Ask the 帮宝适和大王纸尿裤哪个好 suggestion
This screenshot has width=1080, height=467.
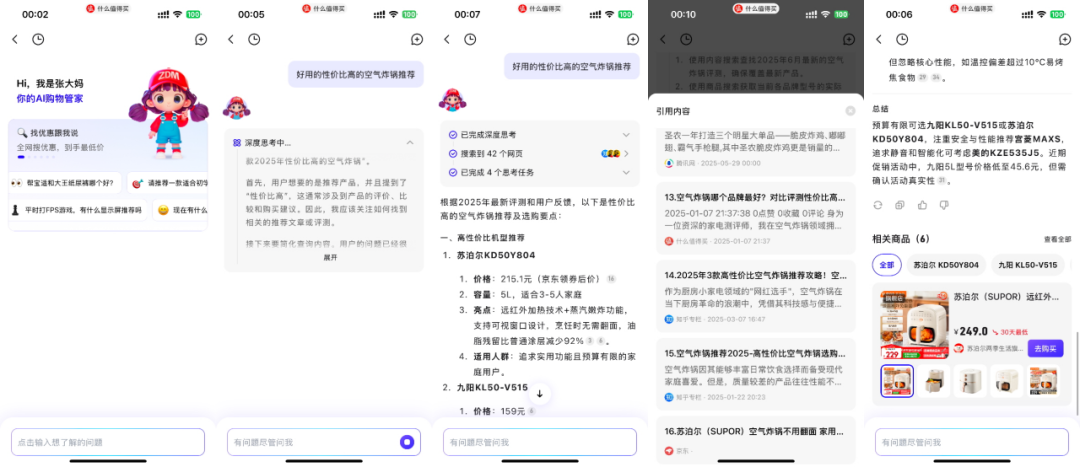(65, 183)
